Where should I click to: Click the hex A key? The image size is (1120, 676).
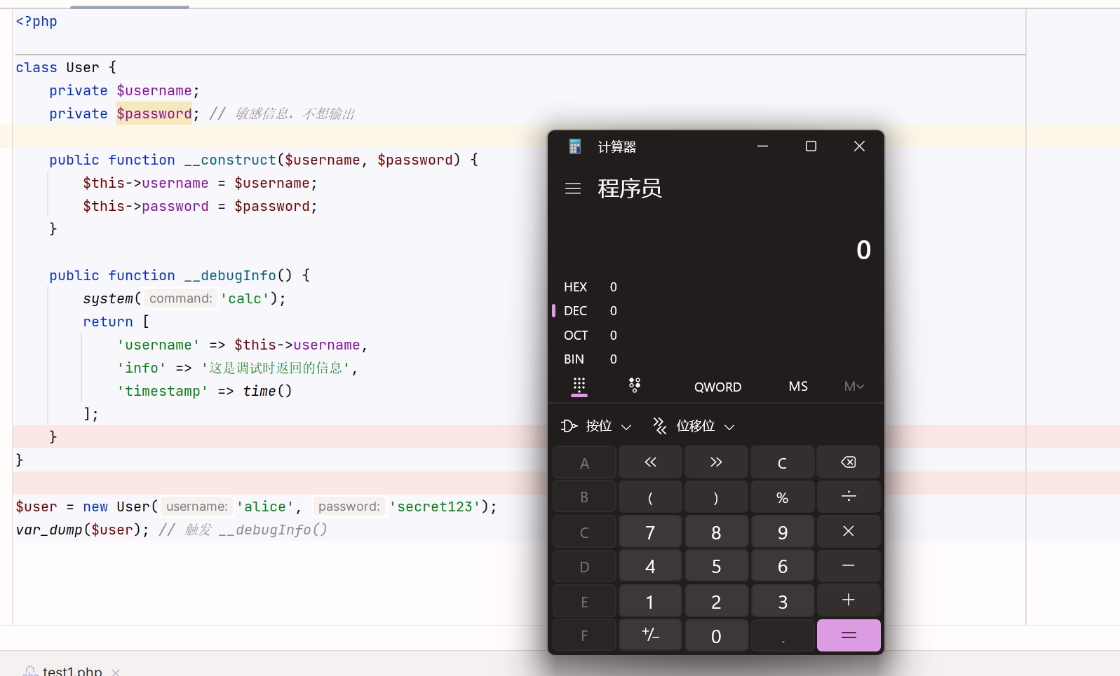coord(584,462)
